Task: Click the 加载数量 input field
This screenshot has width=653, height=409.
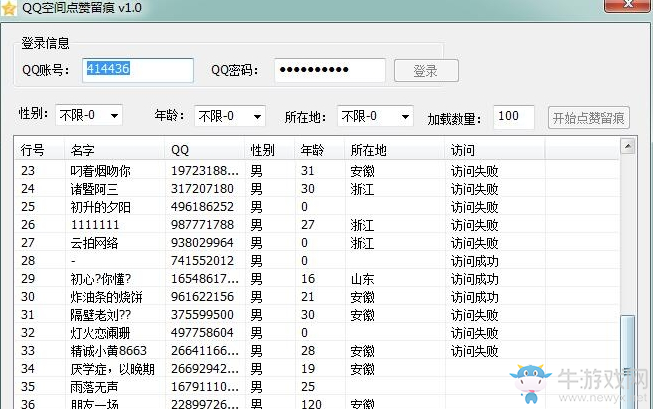Action: click(513, 117)
